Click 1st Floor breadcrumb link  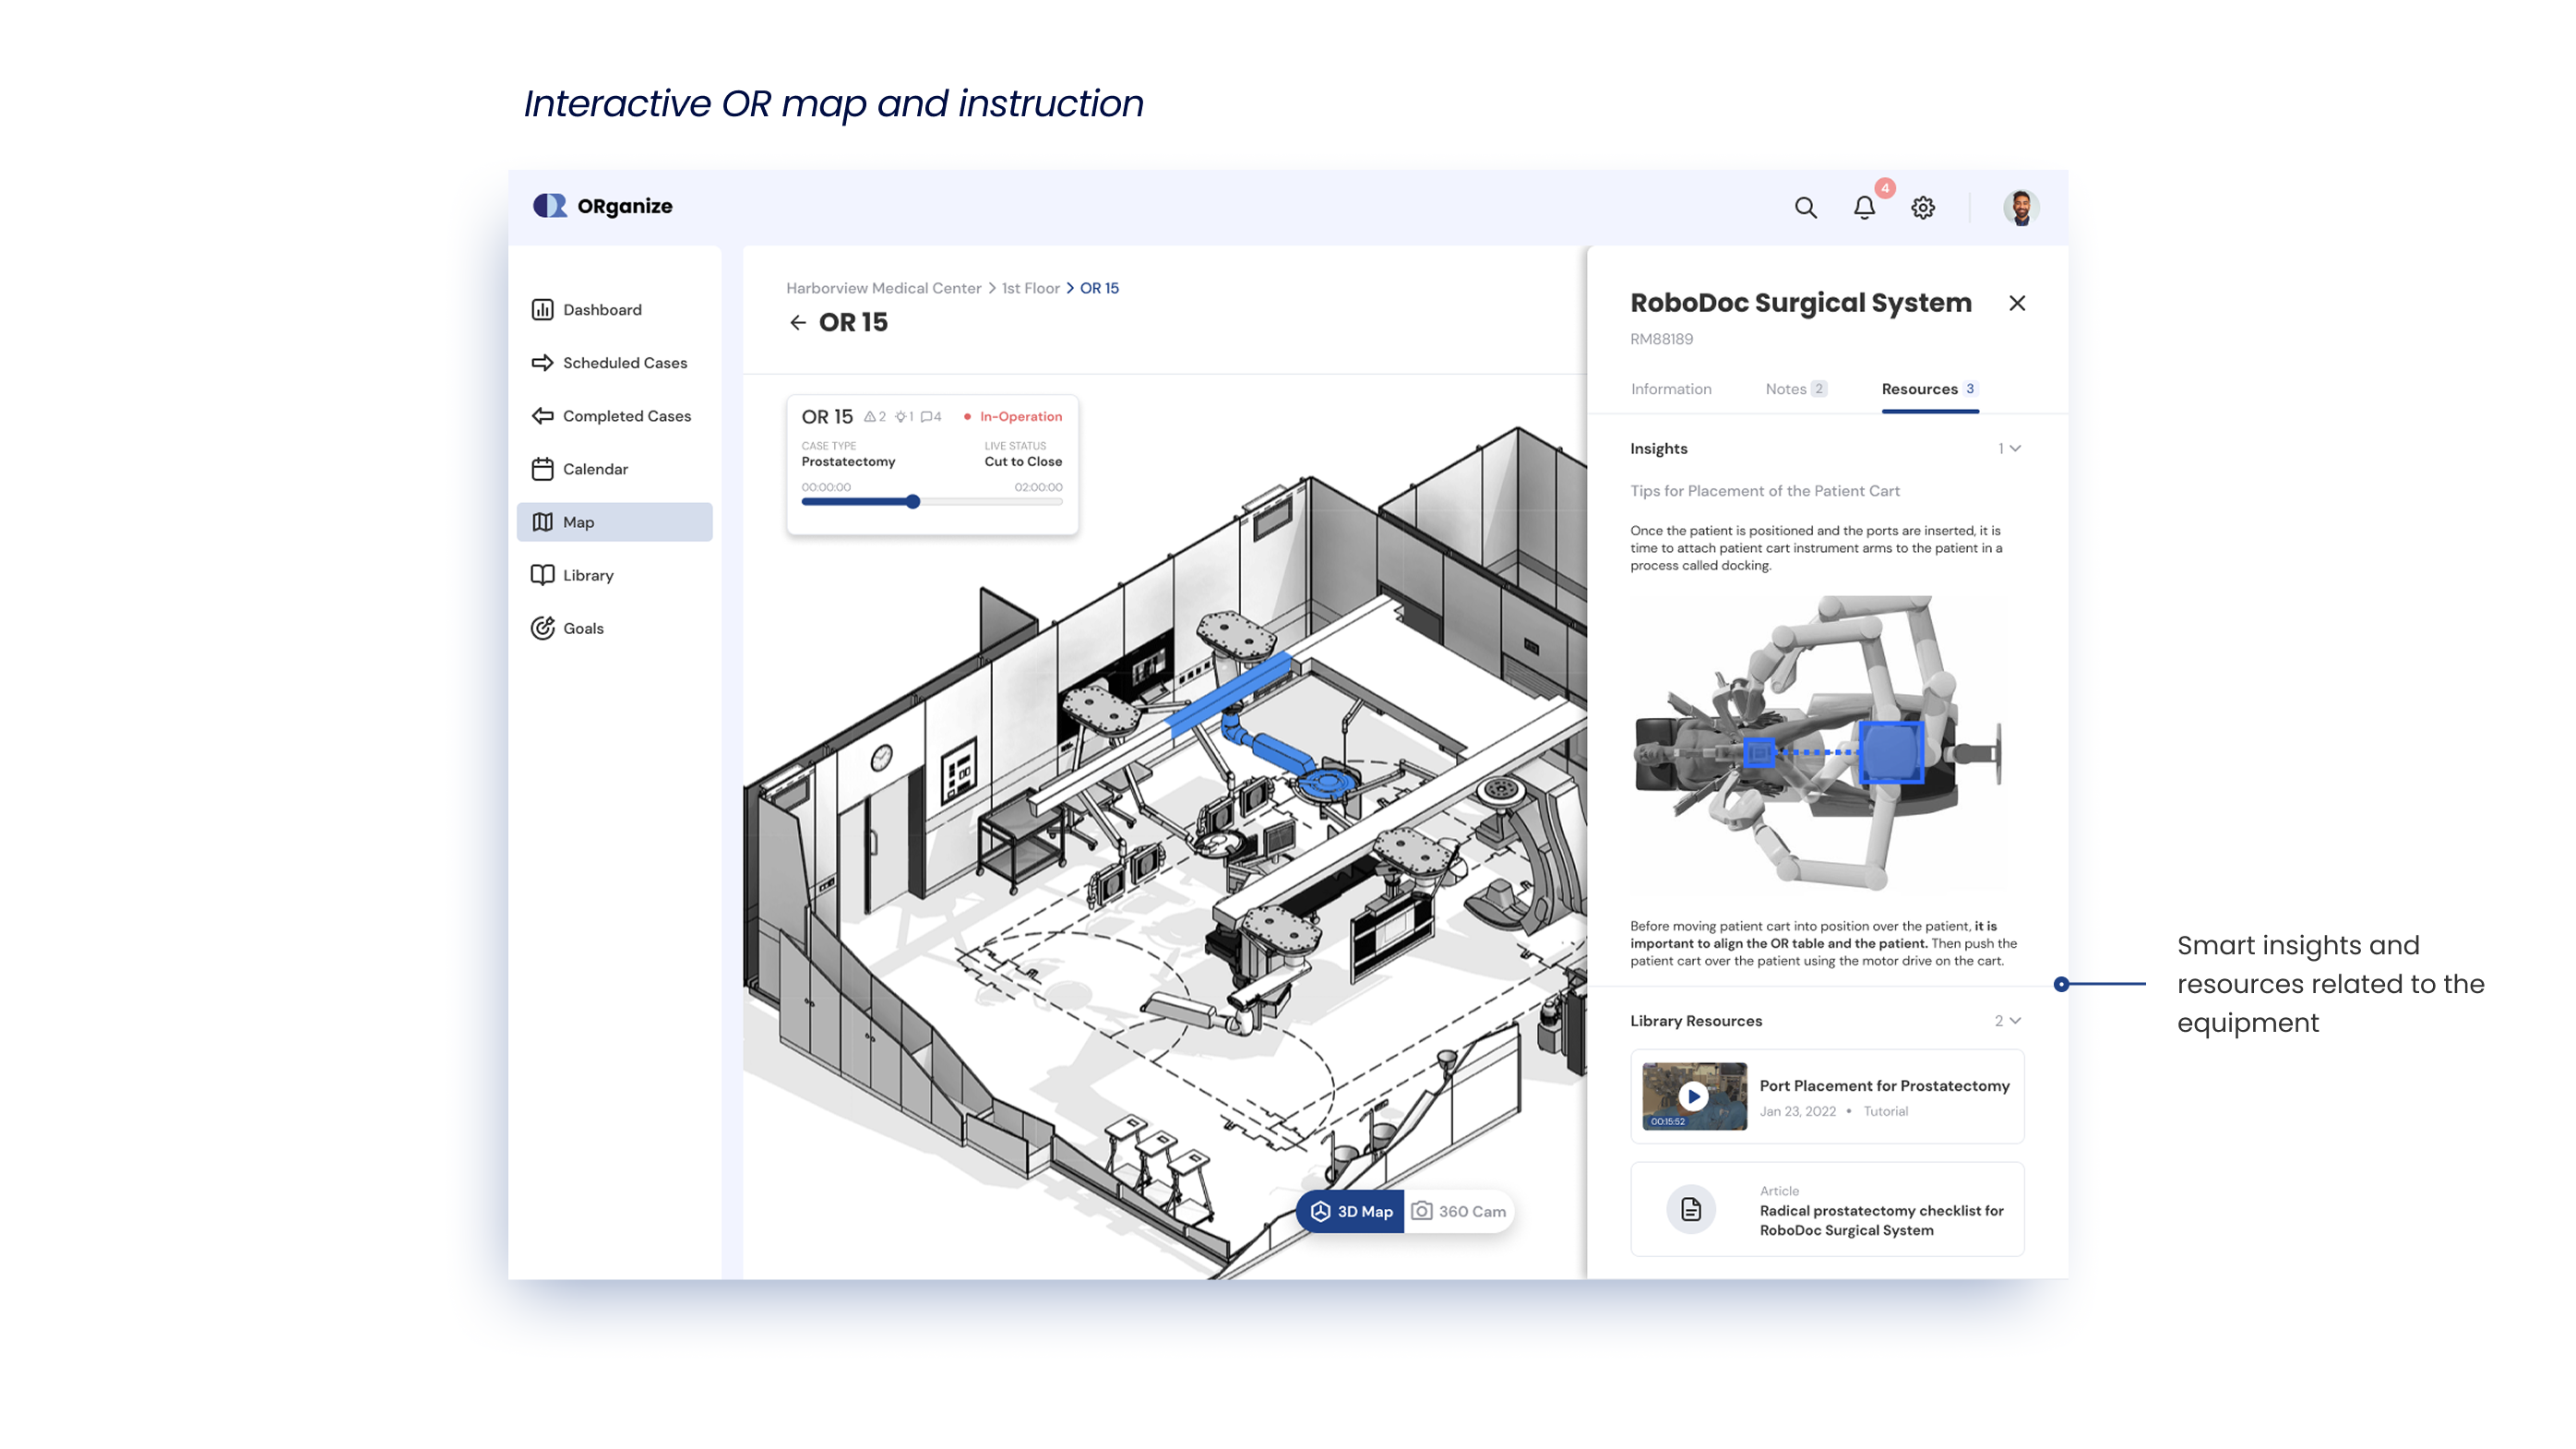(1030, 288)
